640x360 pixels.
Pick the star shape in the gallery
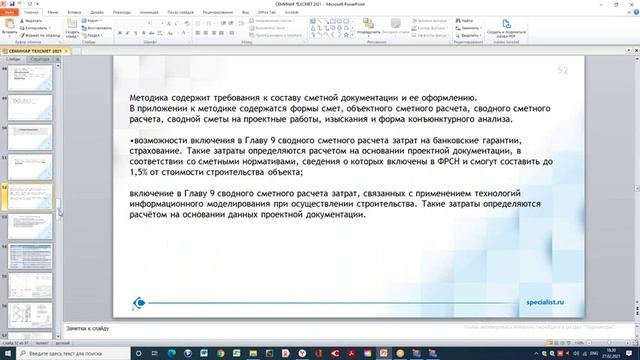(346, 35)
